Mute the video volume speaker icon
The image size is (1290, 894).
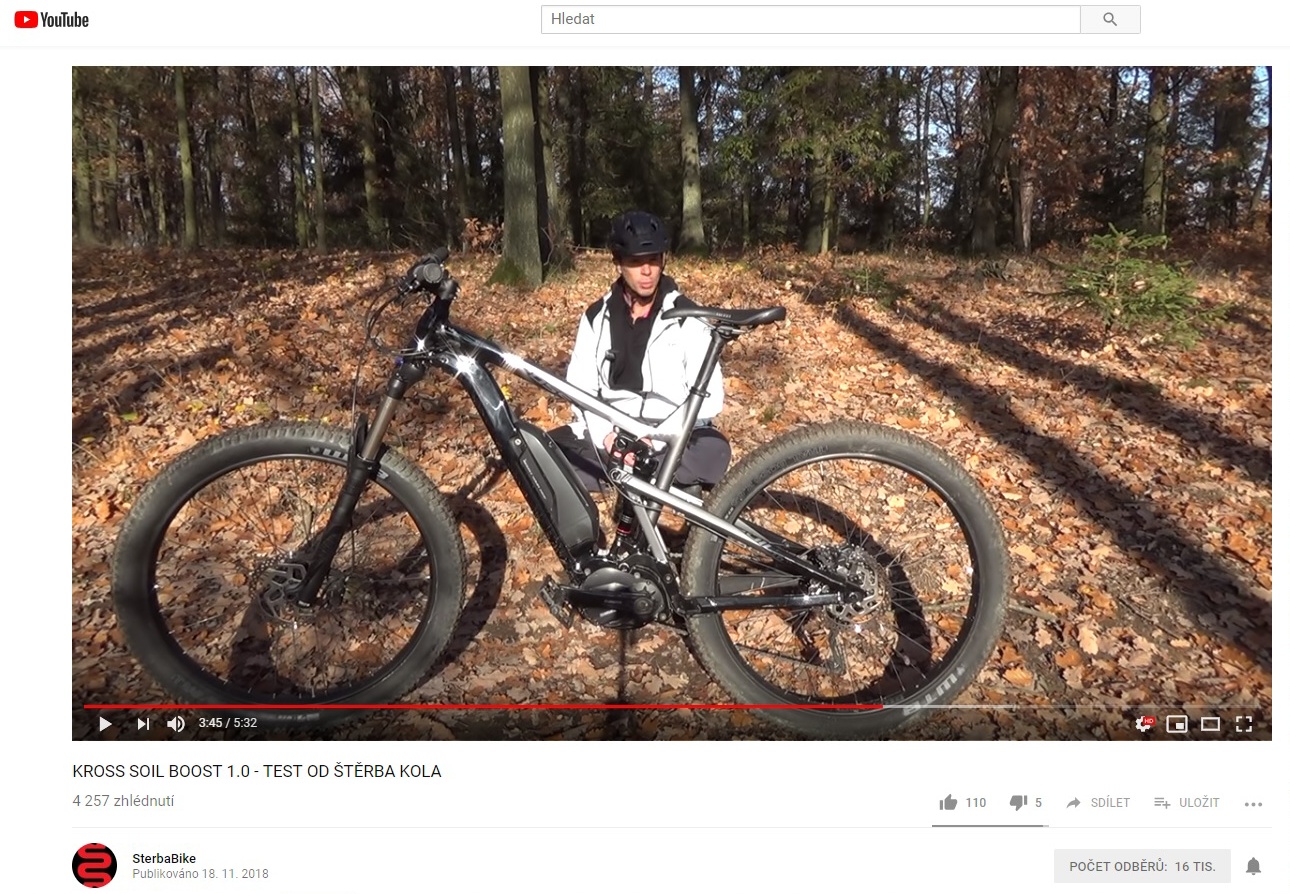pyautogui.click(x=176, y=724)
